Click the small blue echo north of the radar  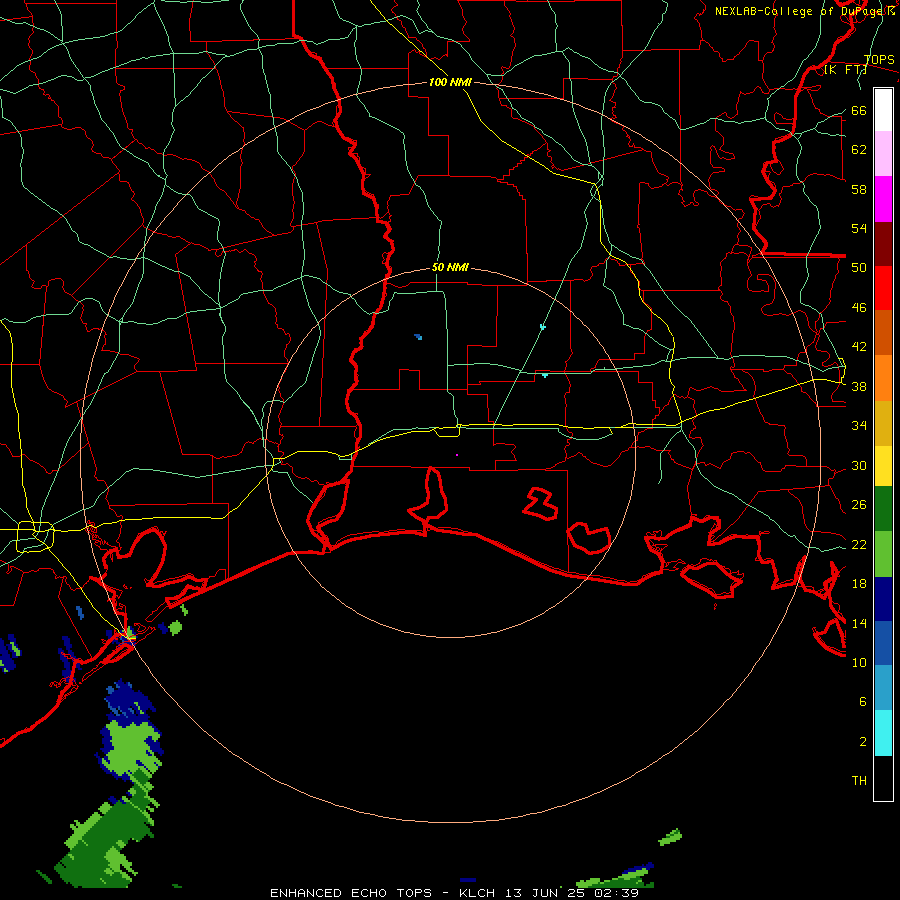[418, 336]
